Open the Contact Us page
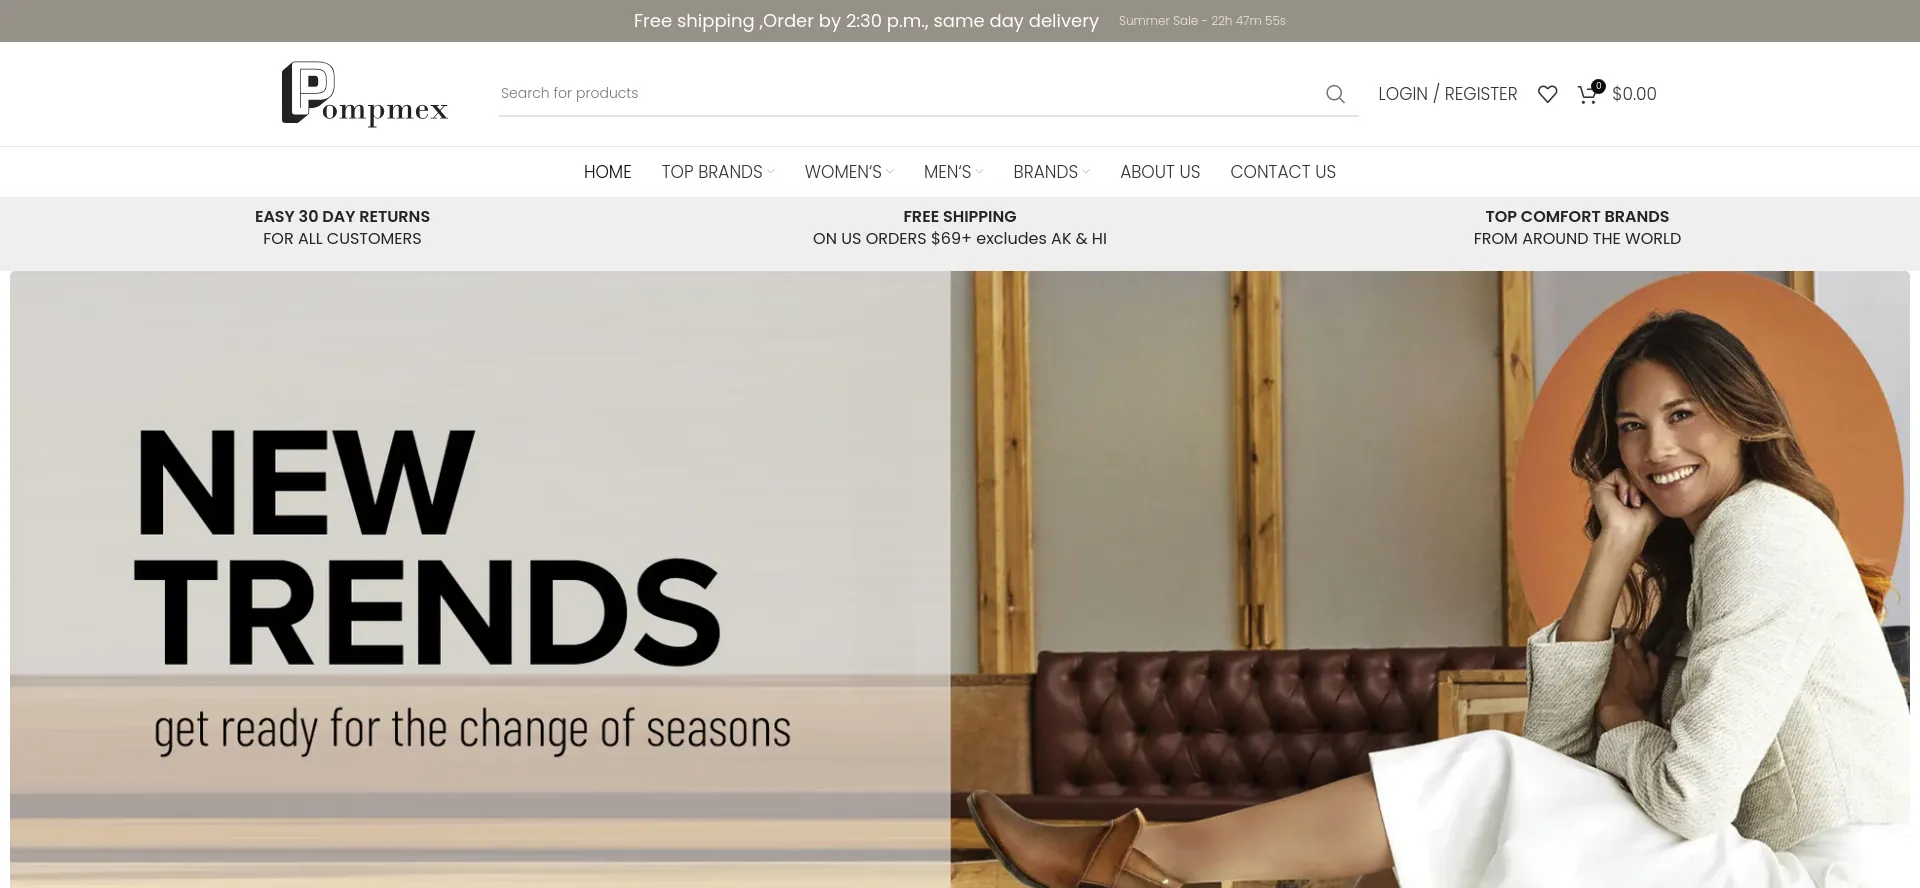Image resolution: width=1920 pixels, height=888 pixels. [x=1283, y=172]
